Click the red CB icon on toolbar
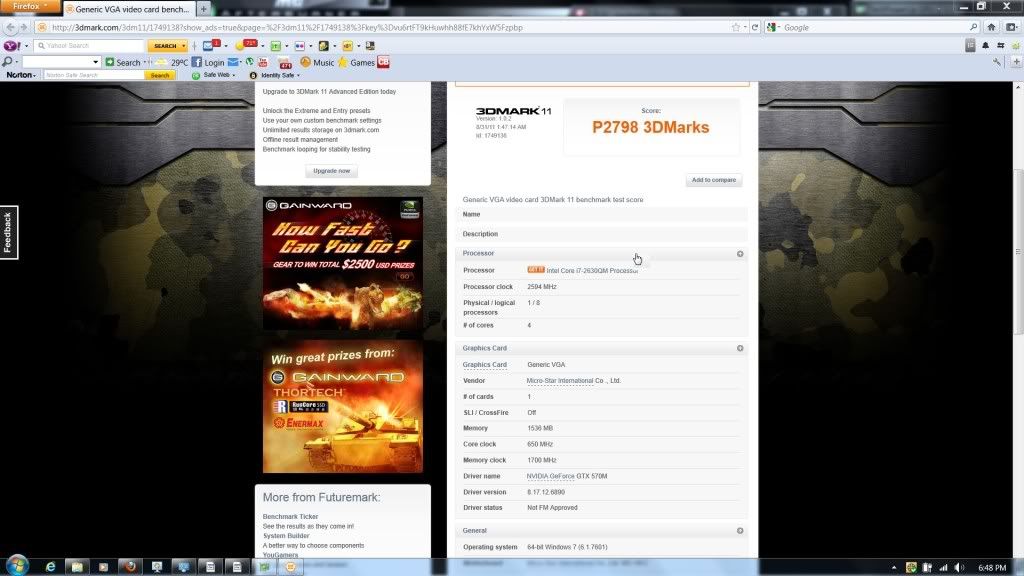Viewport: 1024px width, 576px height. (x=383, y=62)
